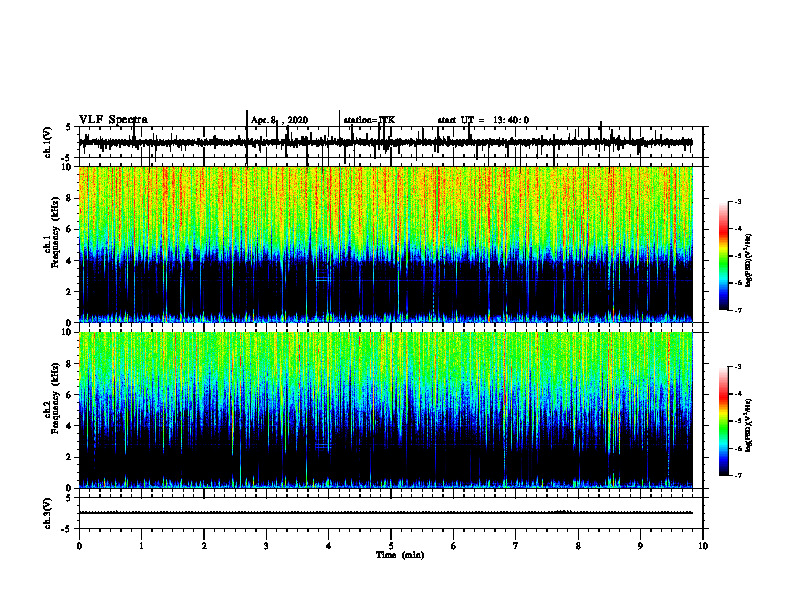792x612 pixels.
Task: Click time axis tick label '6'
Action: pyautogui.click(x=454, y=546)
